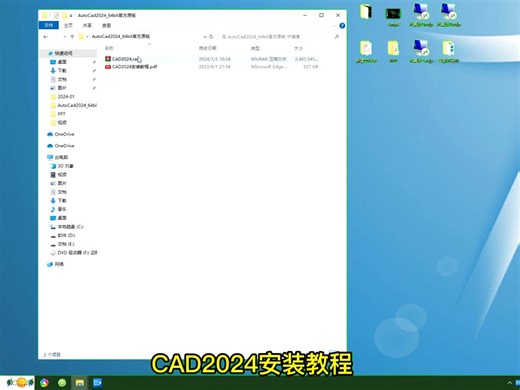Open 文档 under This PC
Viewport: 520px width, 390px height.
tap(62, 192)
